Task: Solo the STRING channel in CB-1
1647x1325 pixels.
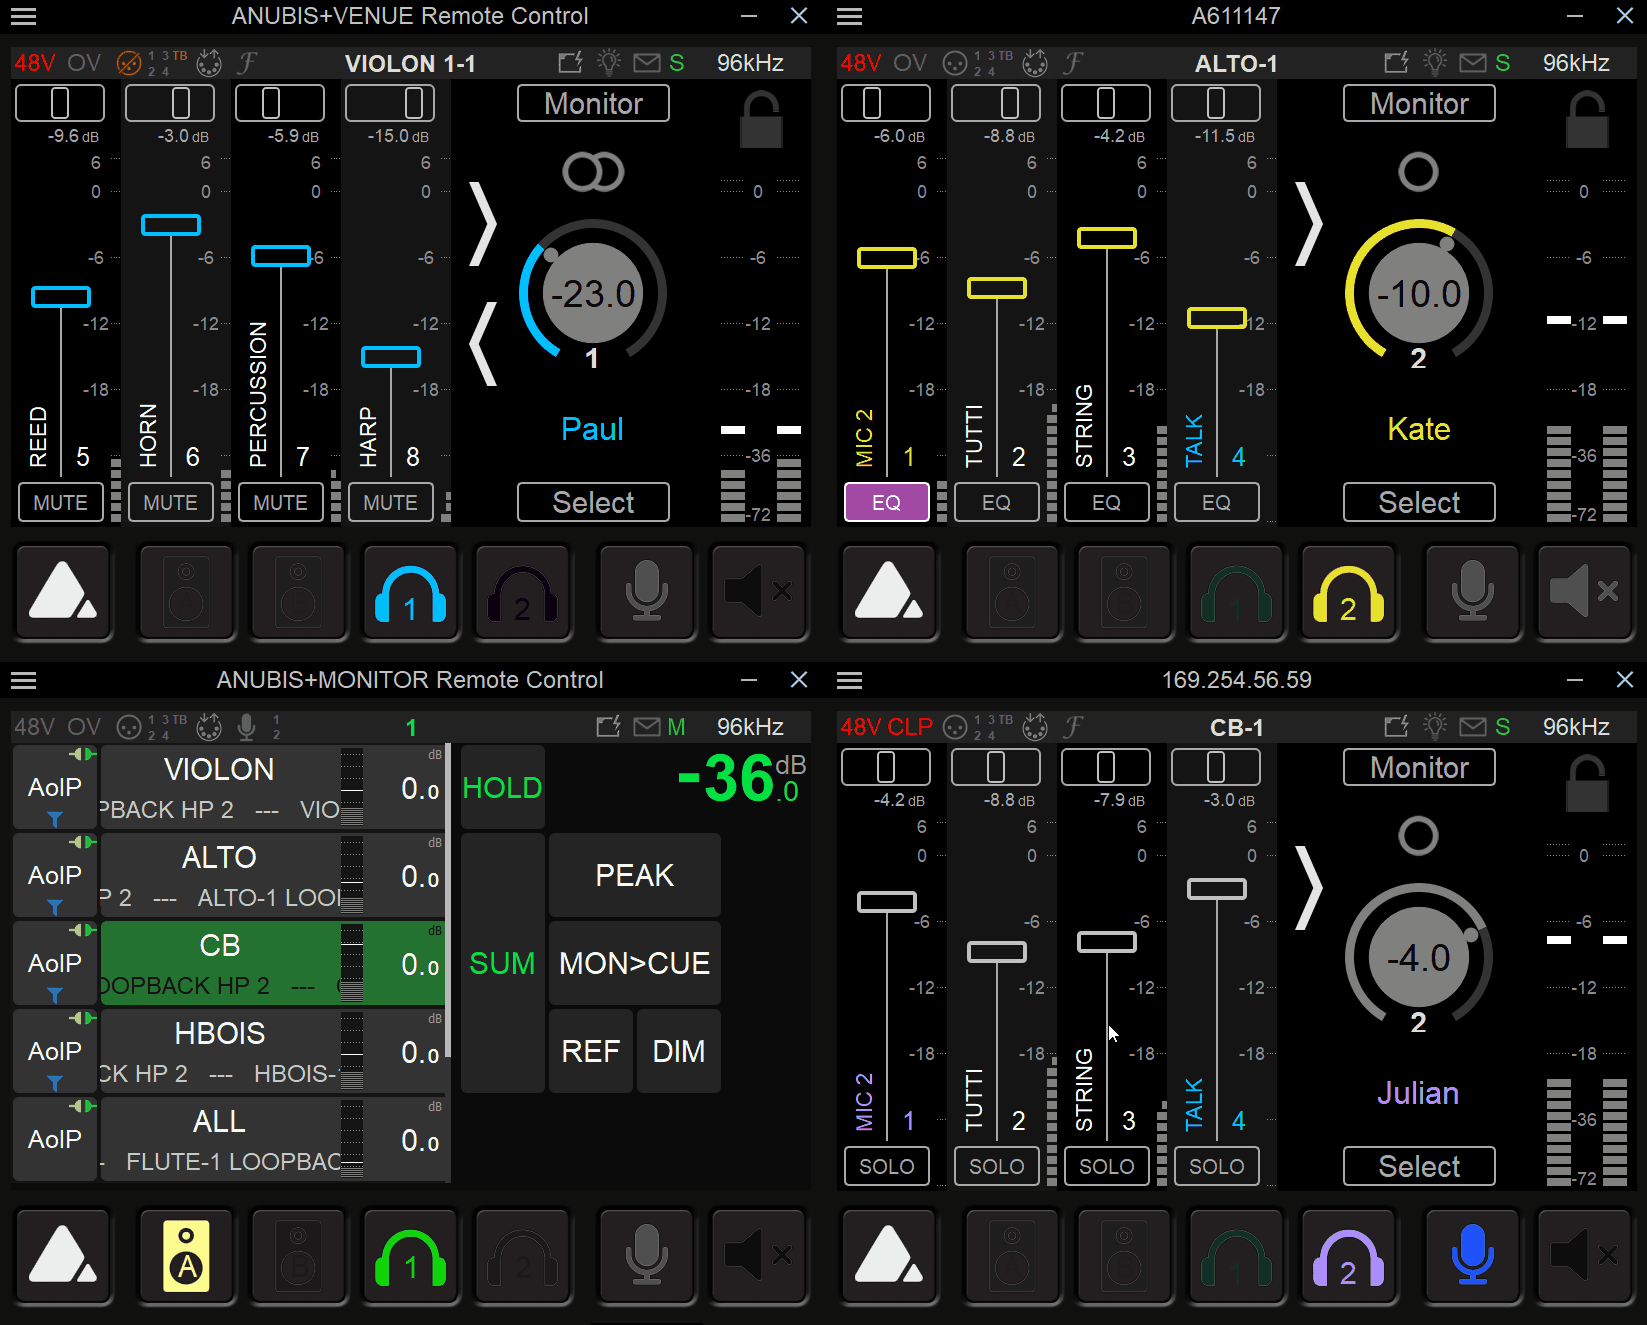Action: (1106, 1166)
